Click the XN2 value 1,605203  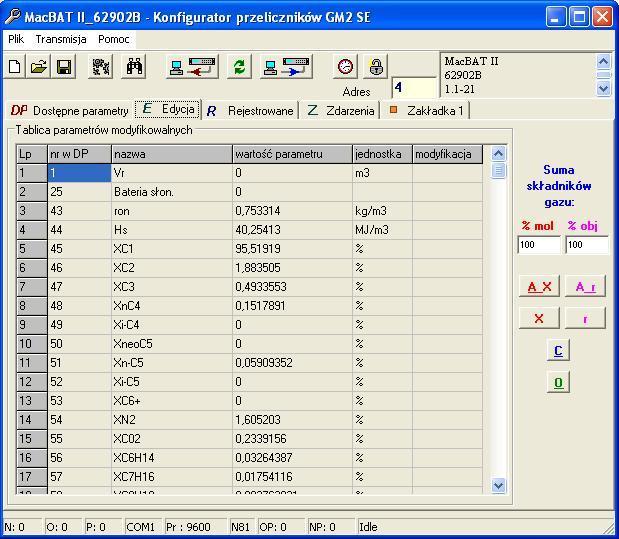[x=293, y=420]
